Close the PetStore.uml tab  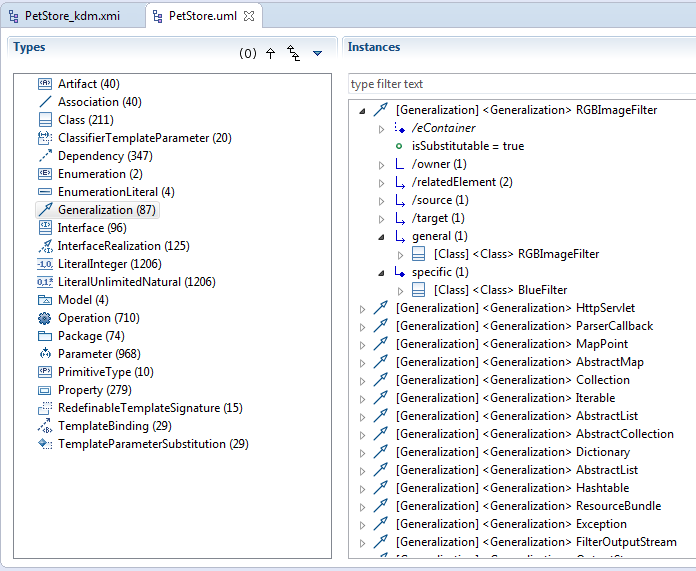coord(249,16)
